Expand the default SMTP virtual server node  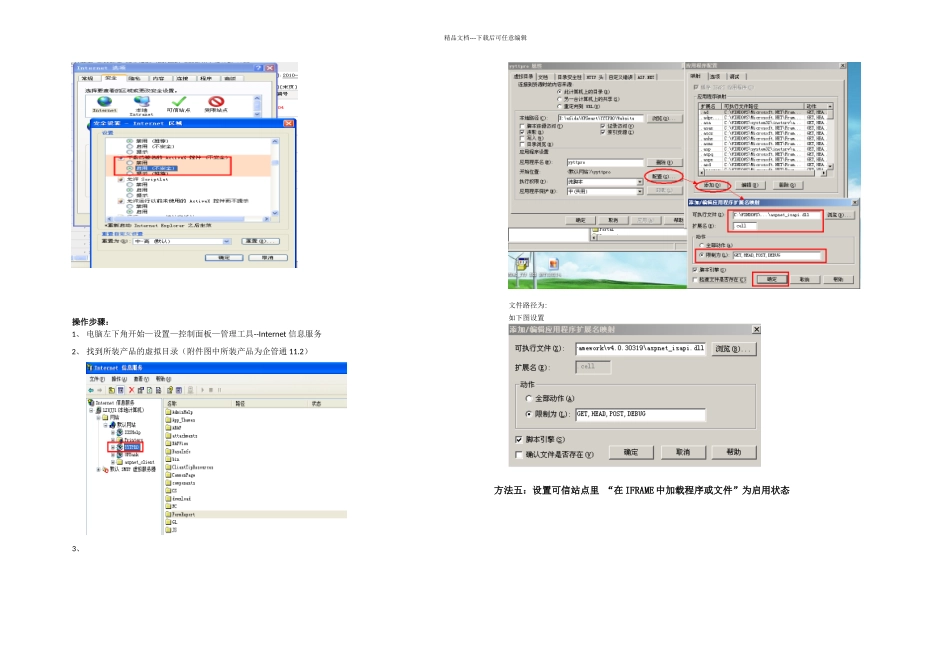pos(98,470)
